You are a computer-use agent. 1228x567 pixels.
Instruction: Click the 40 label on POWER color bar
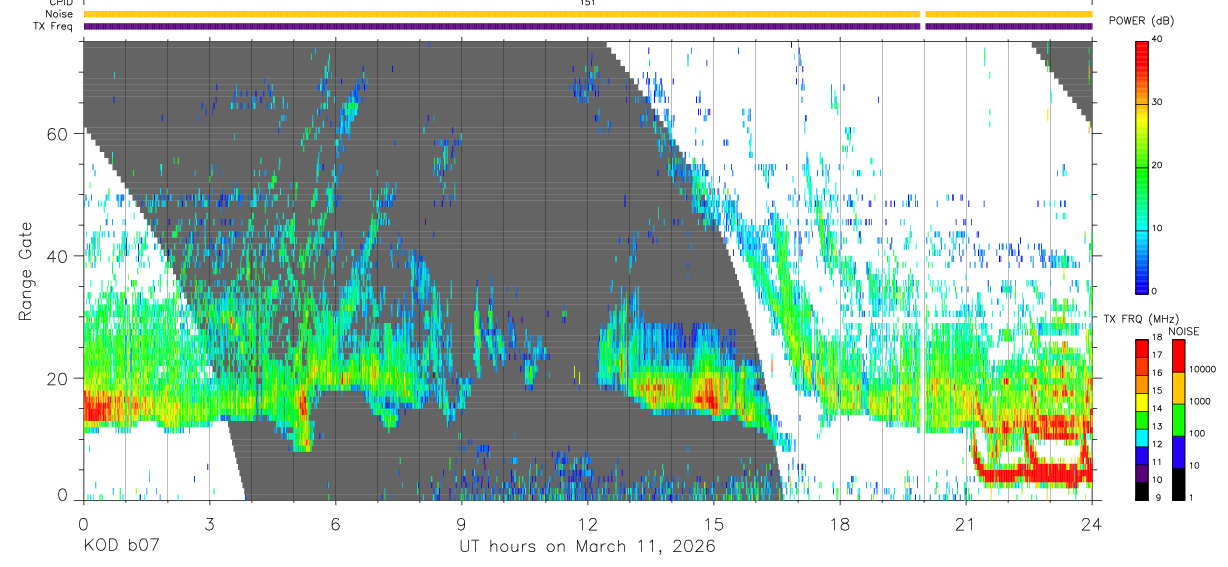tap(1157, 40)
